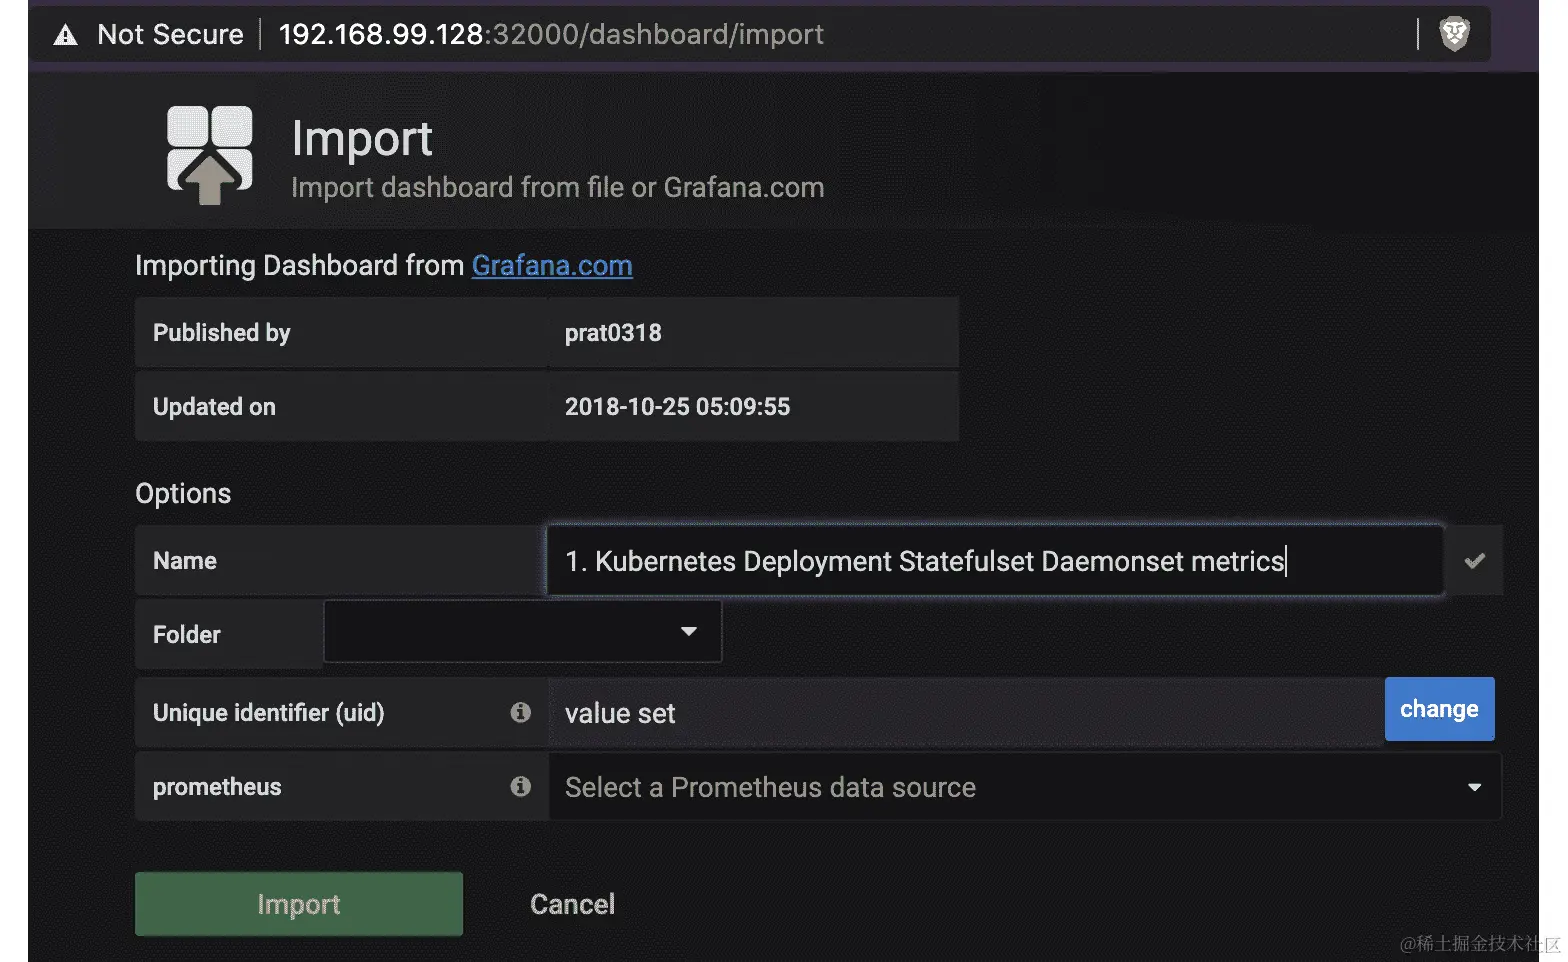Viewport: 1568px width, 962px height.
Task: Open the Brave Shields lion icon
Action: [x=1454, y=34]
